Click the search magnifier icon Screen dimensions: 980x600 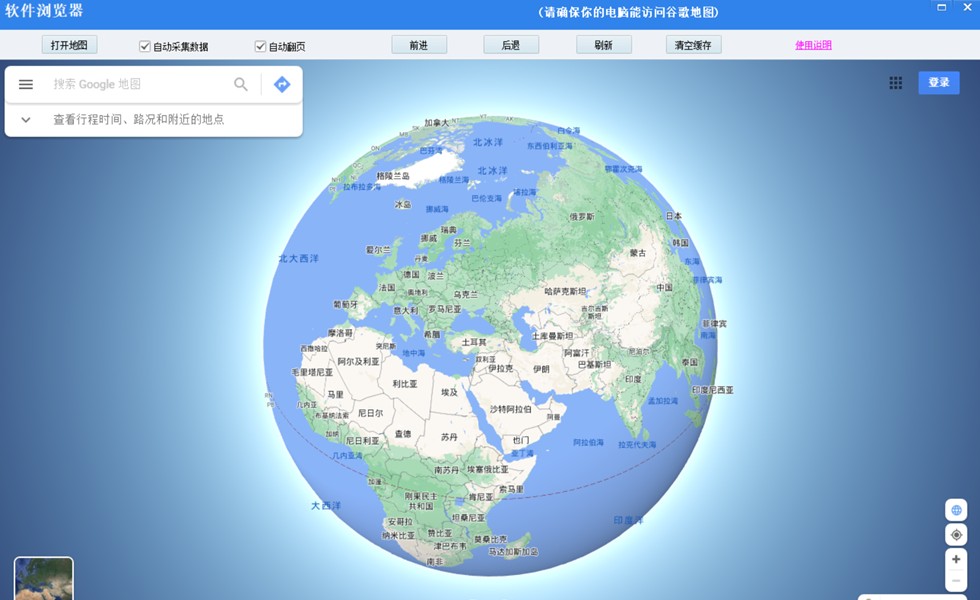[241, 84]
